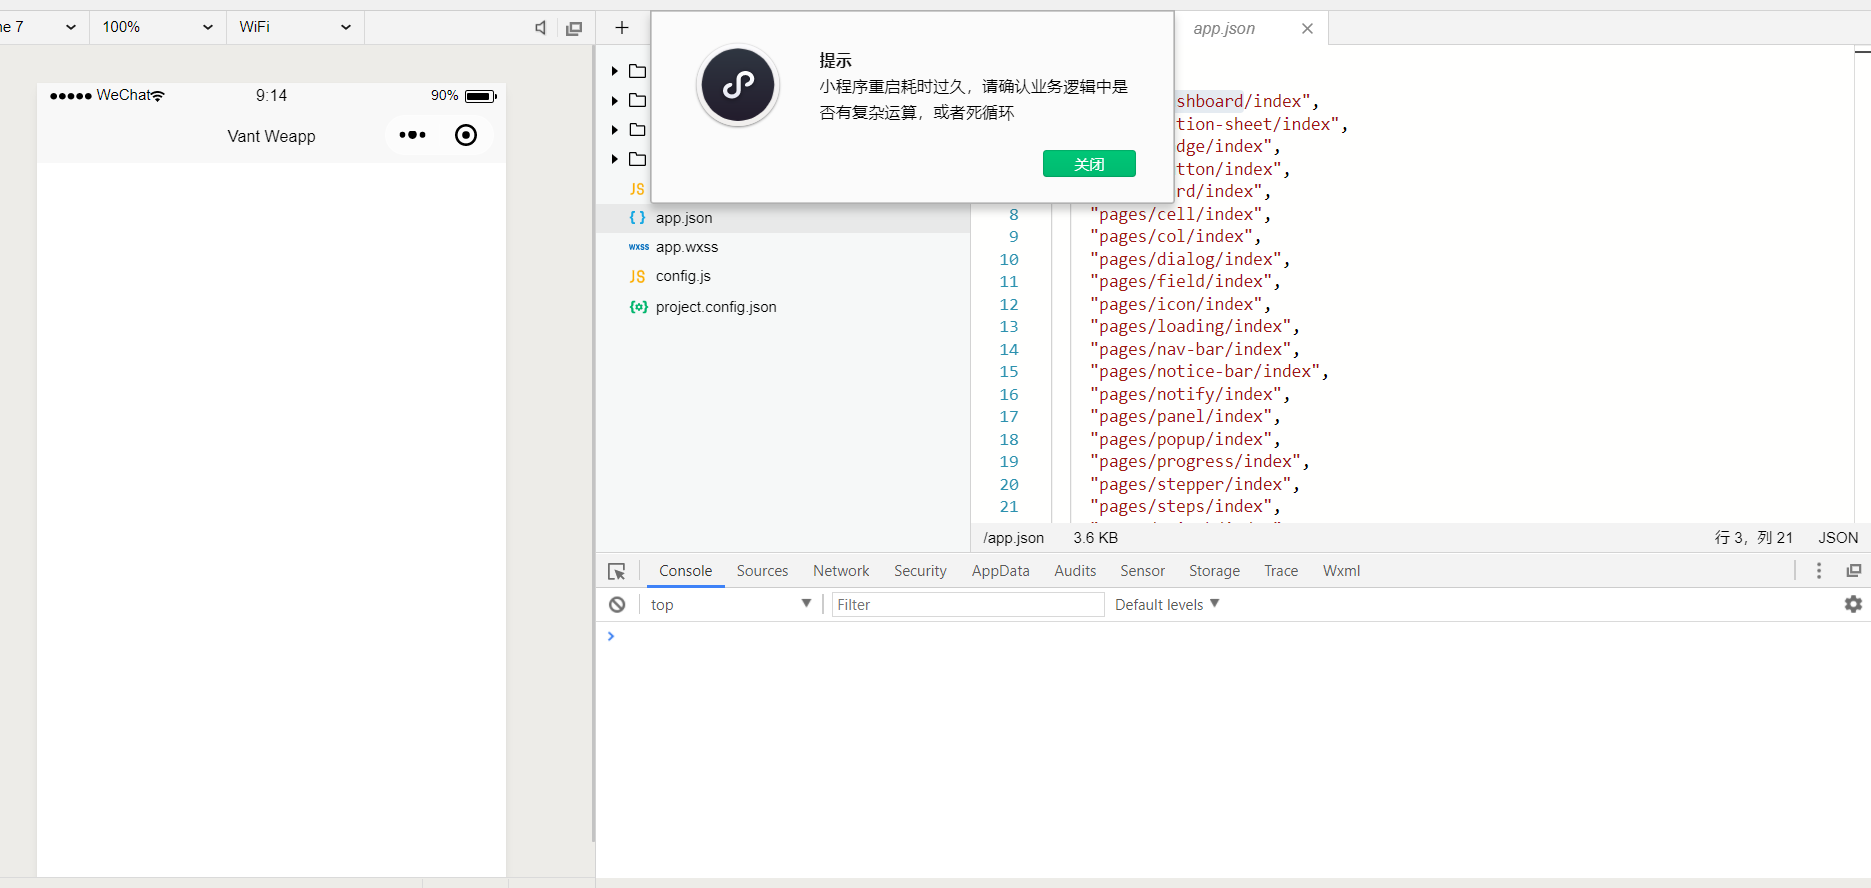
Task: Detach simulator using the pop-out window icon
Action: (574, 28)
